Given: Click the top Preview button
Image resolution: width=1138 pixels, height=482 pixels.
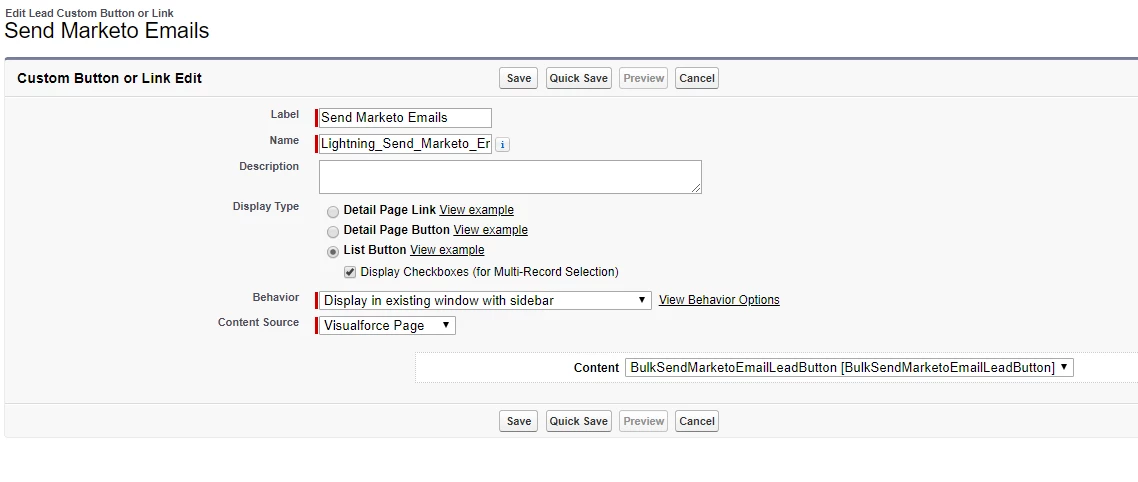Looking at the screenshot, I should [x=644, y=78].
